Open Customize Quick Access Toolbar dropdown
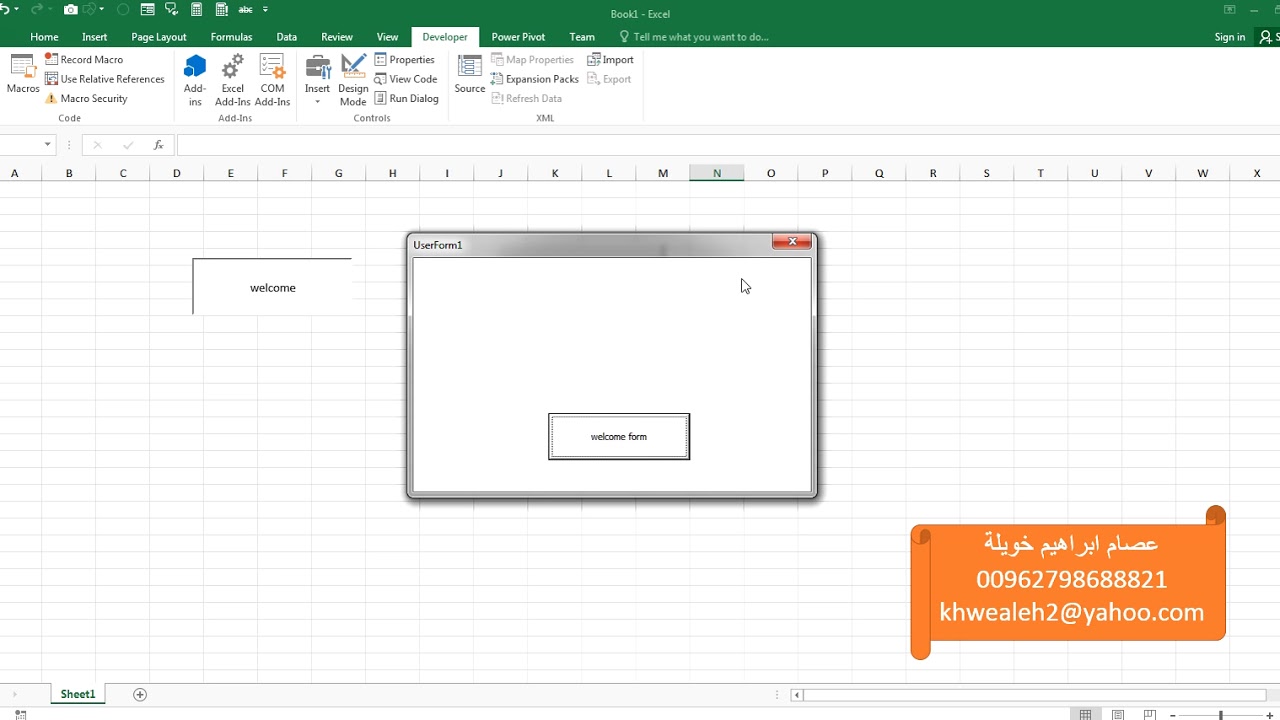This screenshot has height=720, width=1280. coord(265,9)
